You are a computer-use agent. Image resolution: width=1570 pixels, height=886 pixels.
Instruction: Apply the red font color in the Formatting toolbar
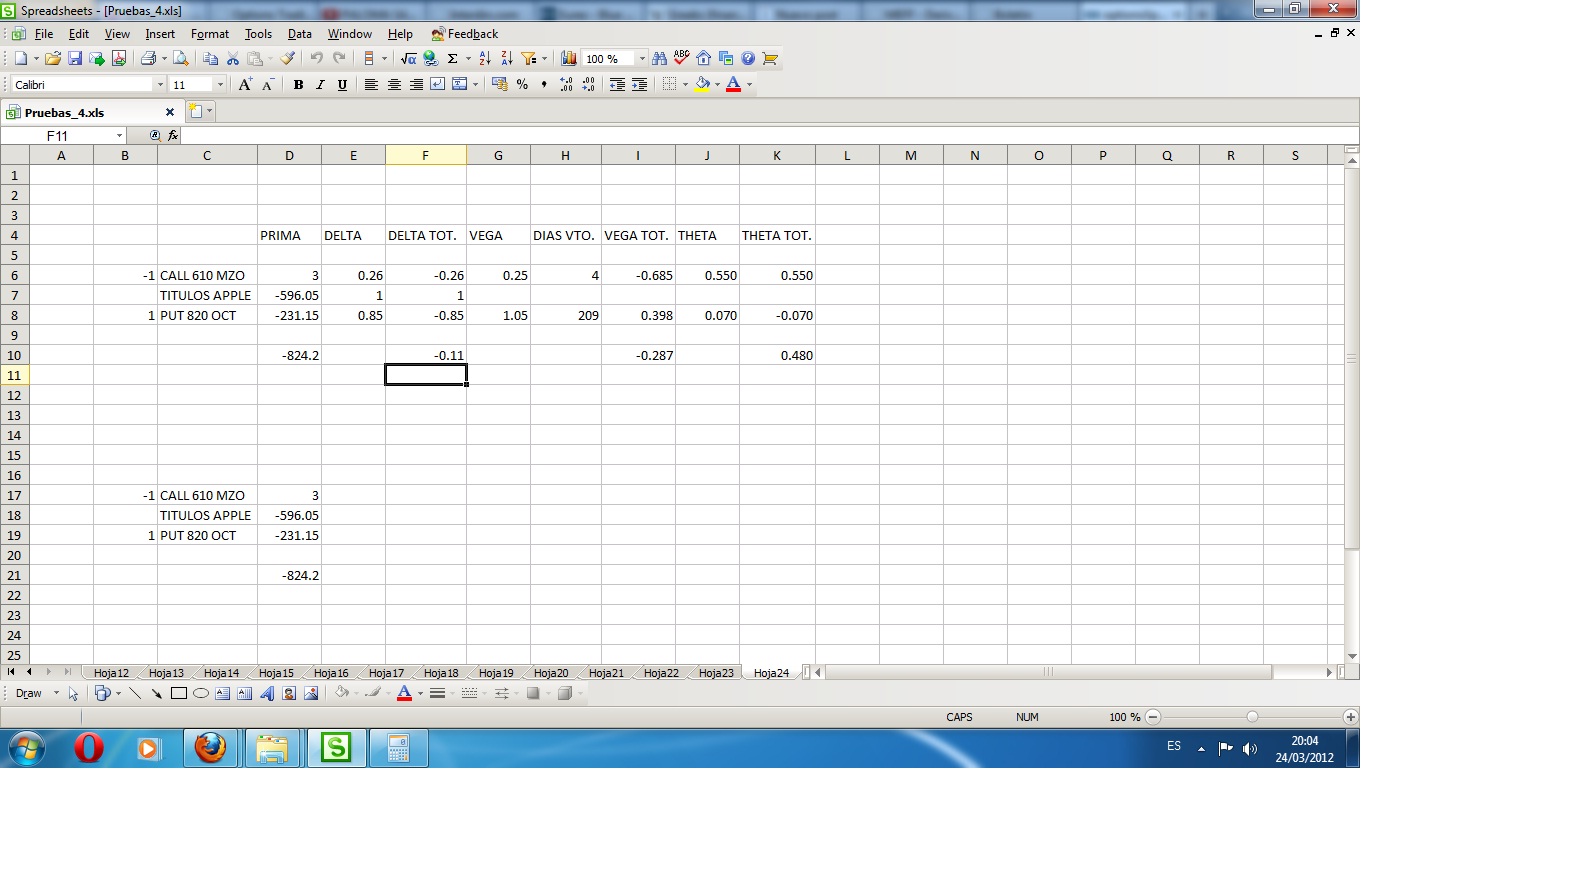coord(733,85)
